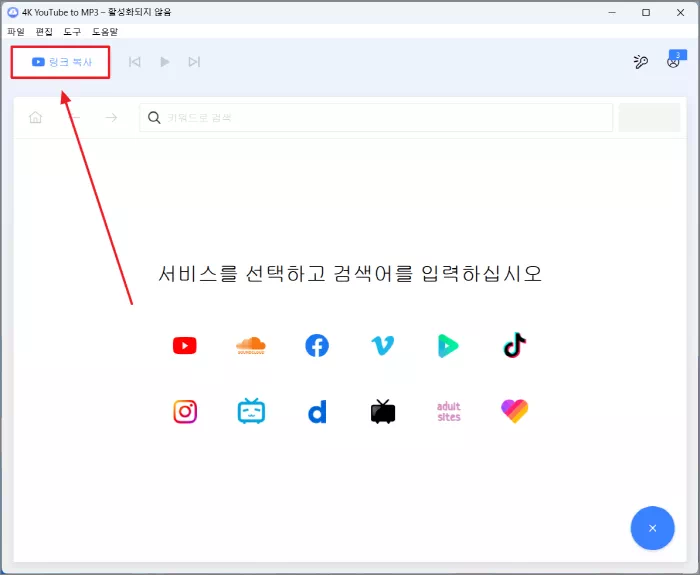Click the 4K YouTube to MP3 app icon
700x575 pixels.
(x=13, y=12)
